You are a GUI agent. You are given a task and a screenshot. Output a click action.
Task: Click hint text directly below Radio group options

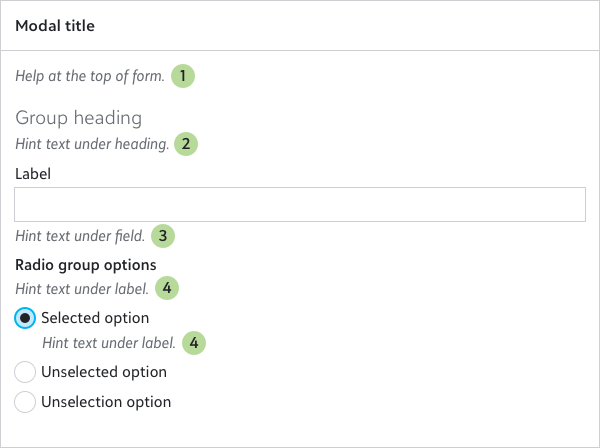[x=82, y=288]
